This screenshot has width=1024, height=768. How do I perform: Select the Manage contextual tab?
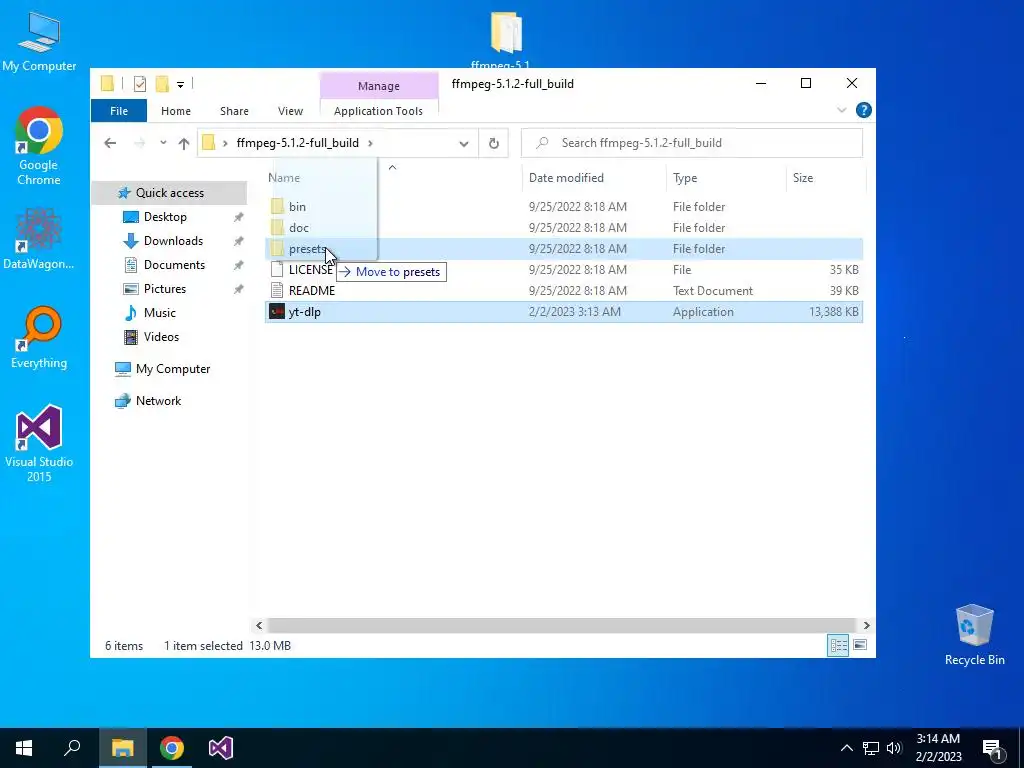pos(379,86)
